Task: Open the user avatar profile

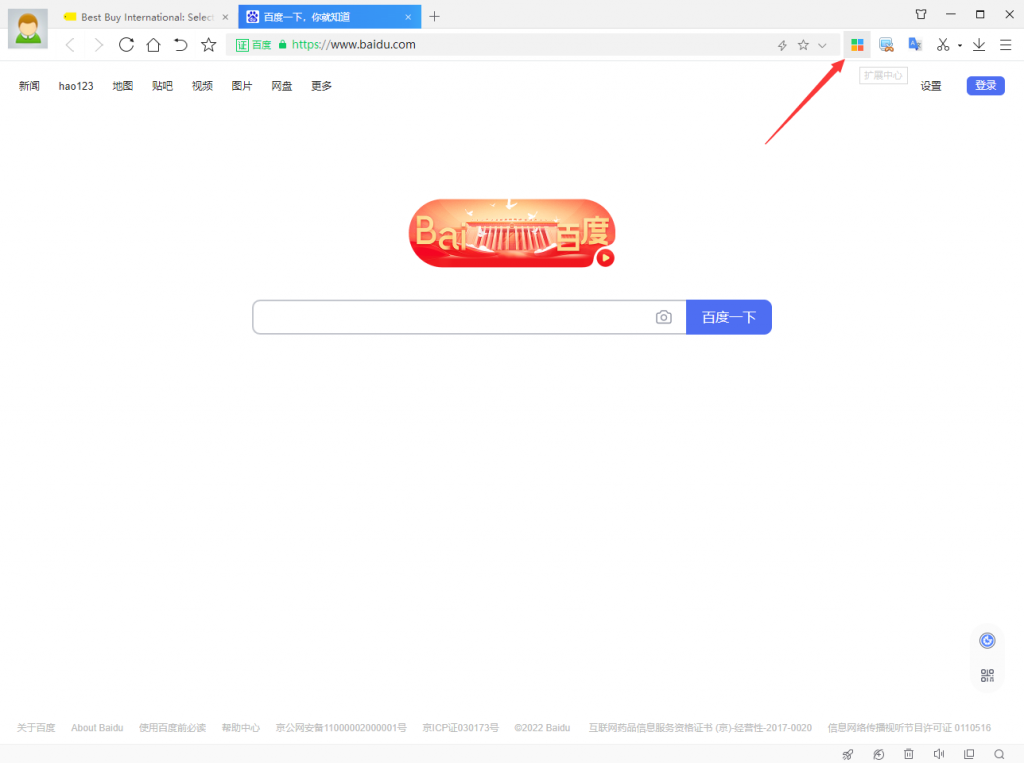Action: coord(27,29)
